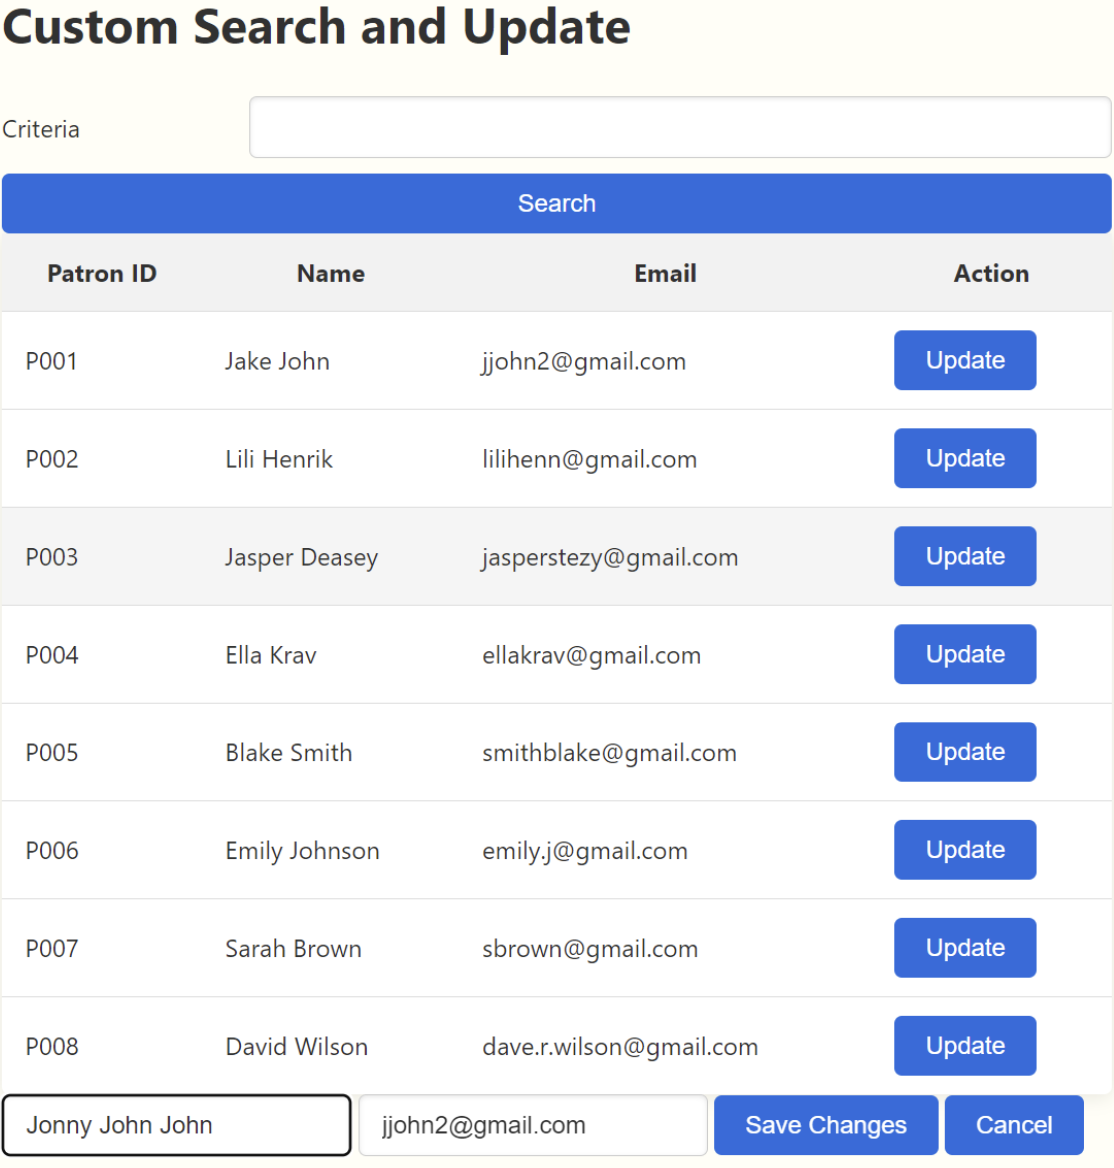Click the Patron ID column header
The image size is (1114, 1168).
point(102,274)
